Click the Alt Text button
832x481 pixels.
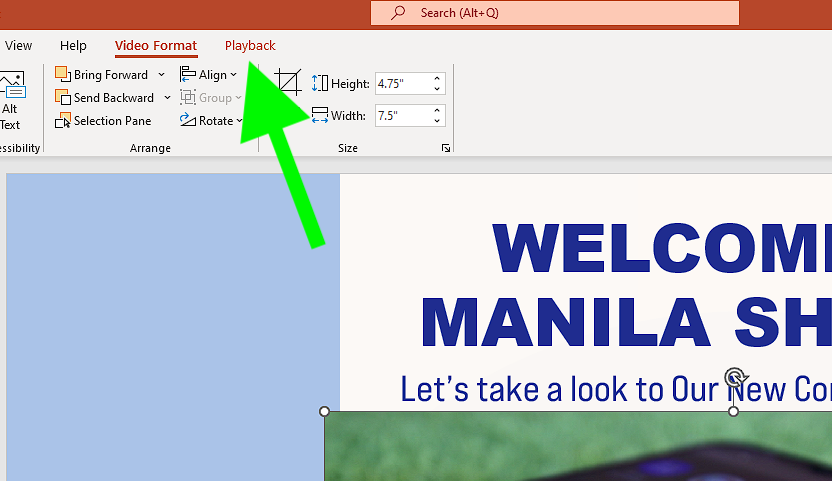click(x=11, y=101)
